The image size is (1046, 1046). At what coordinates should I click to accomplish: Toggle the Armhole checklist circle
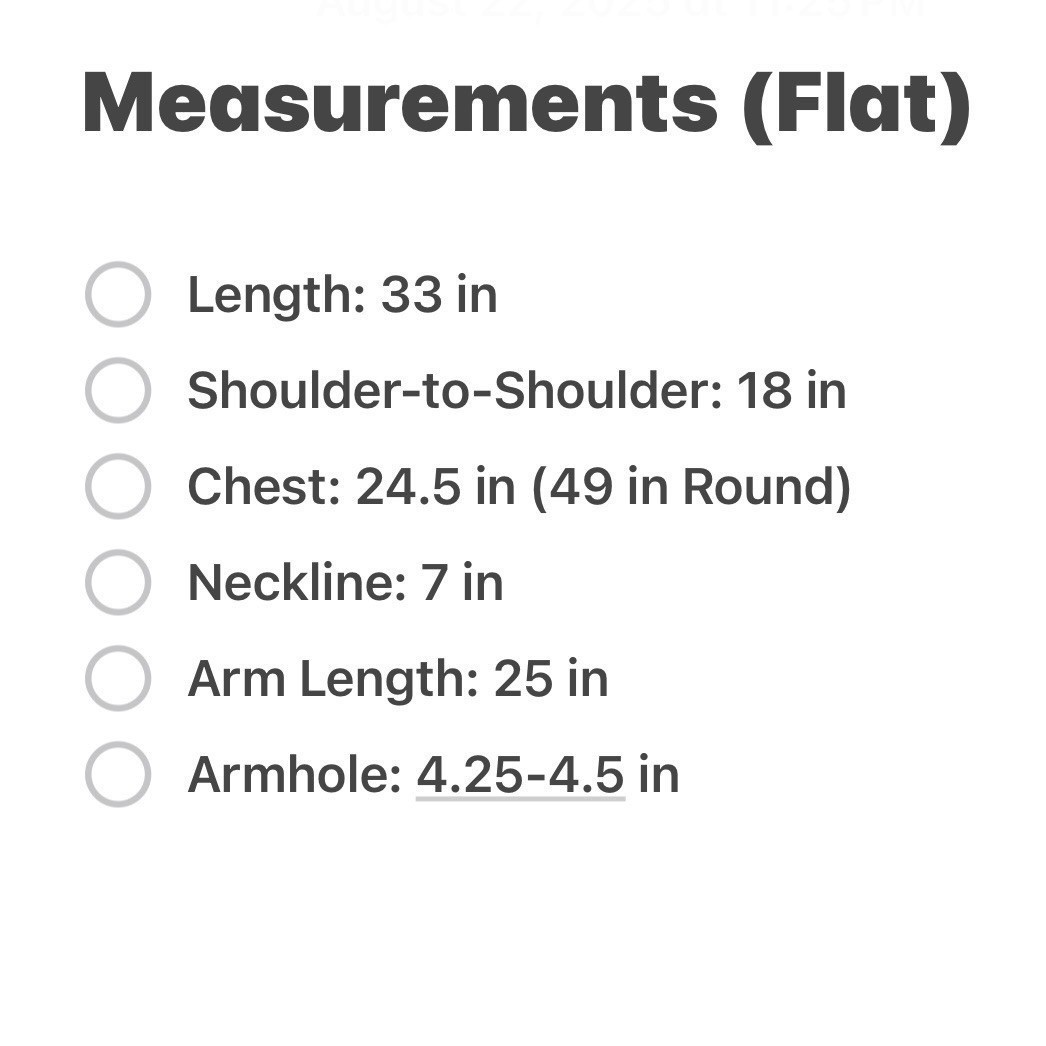tap(117, 775)
